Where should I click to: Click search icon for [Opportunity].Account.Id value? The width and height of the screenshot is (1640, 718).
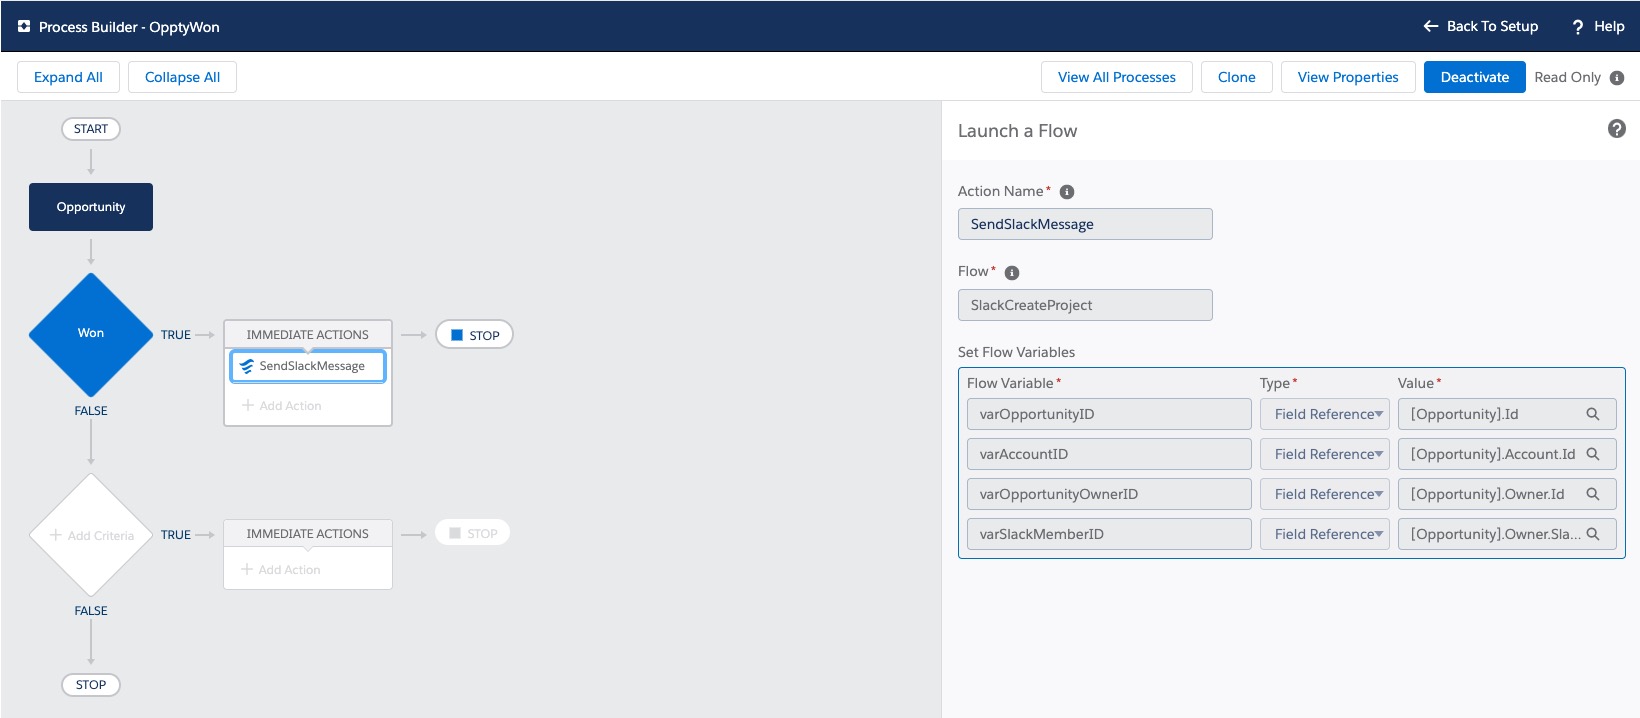tap(1593, 454)
